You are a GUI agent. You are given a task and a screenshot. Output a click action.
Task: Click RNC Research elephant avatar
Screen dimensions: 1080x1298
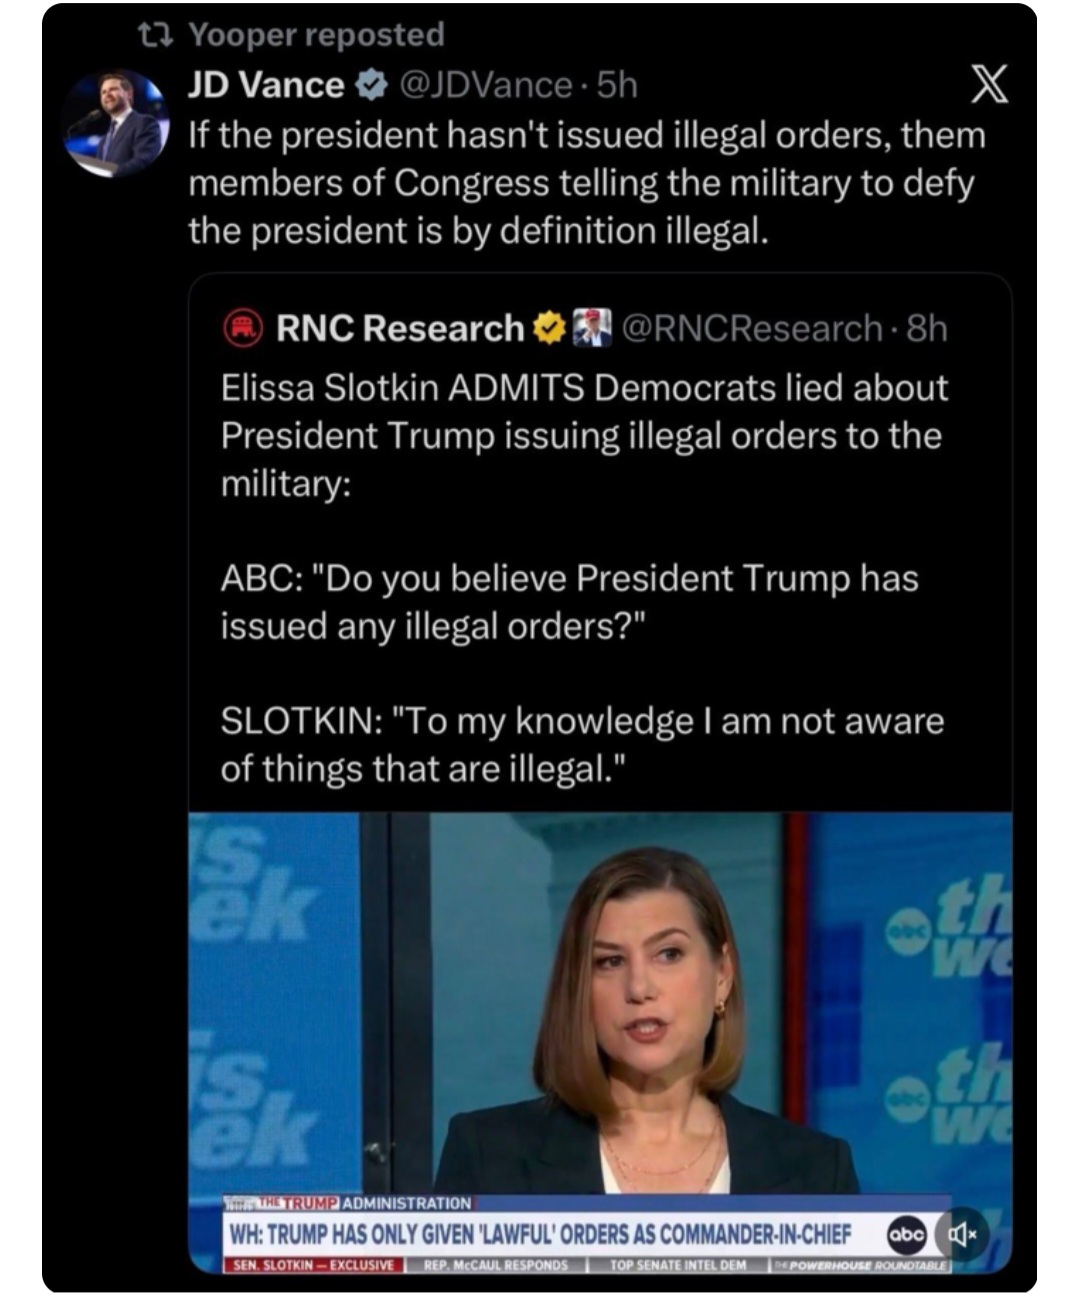coord(241,328)
